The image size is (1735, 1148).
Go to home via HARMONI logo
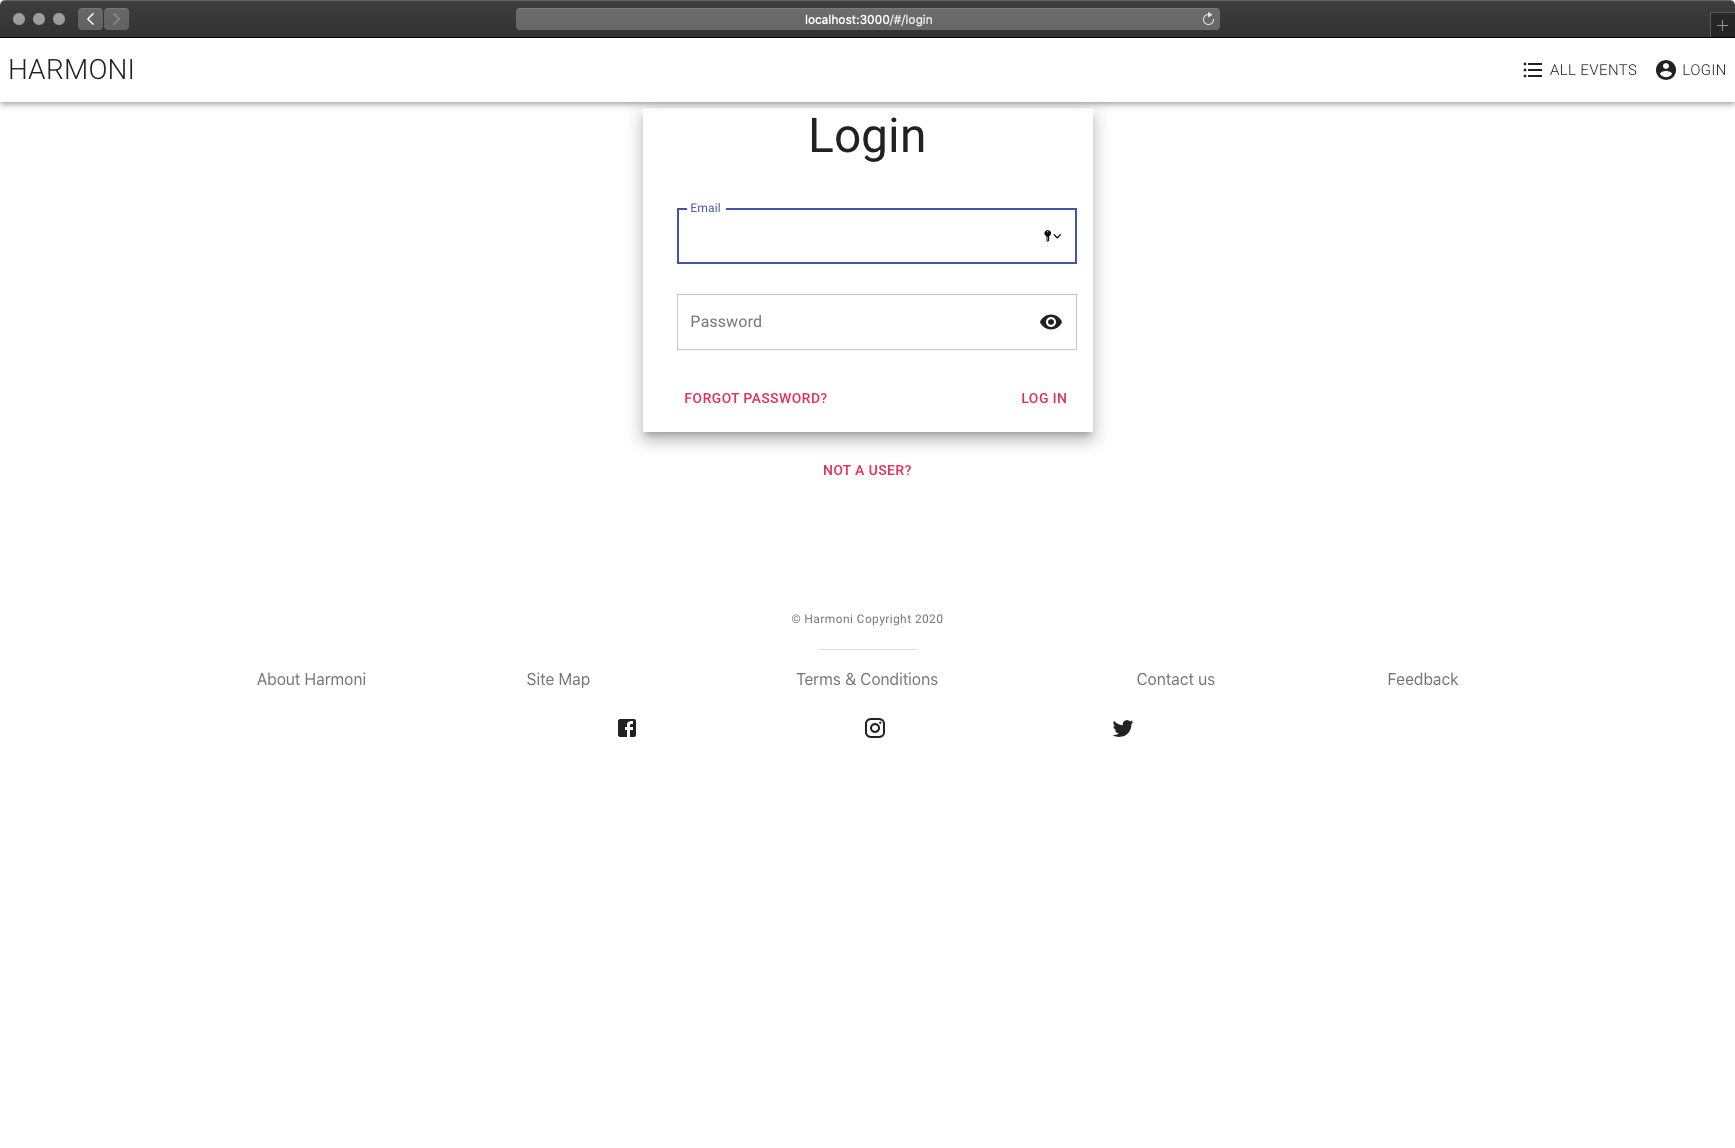[71, 70]
